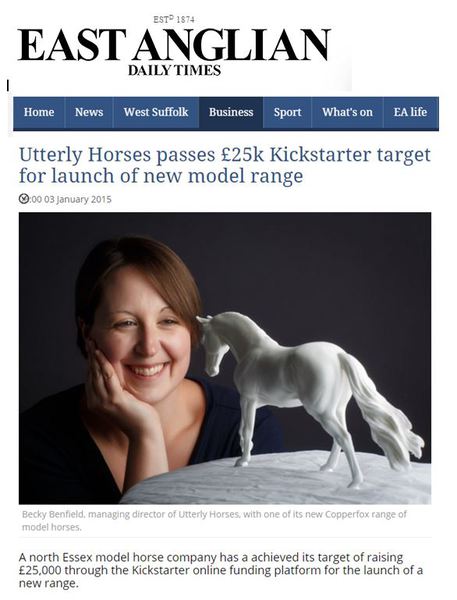Click the opening article paragraph
This screenshot has width=457, height=600.
[221, 570]
